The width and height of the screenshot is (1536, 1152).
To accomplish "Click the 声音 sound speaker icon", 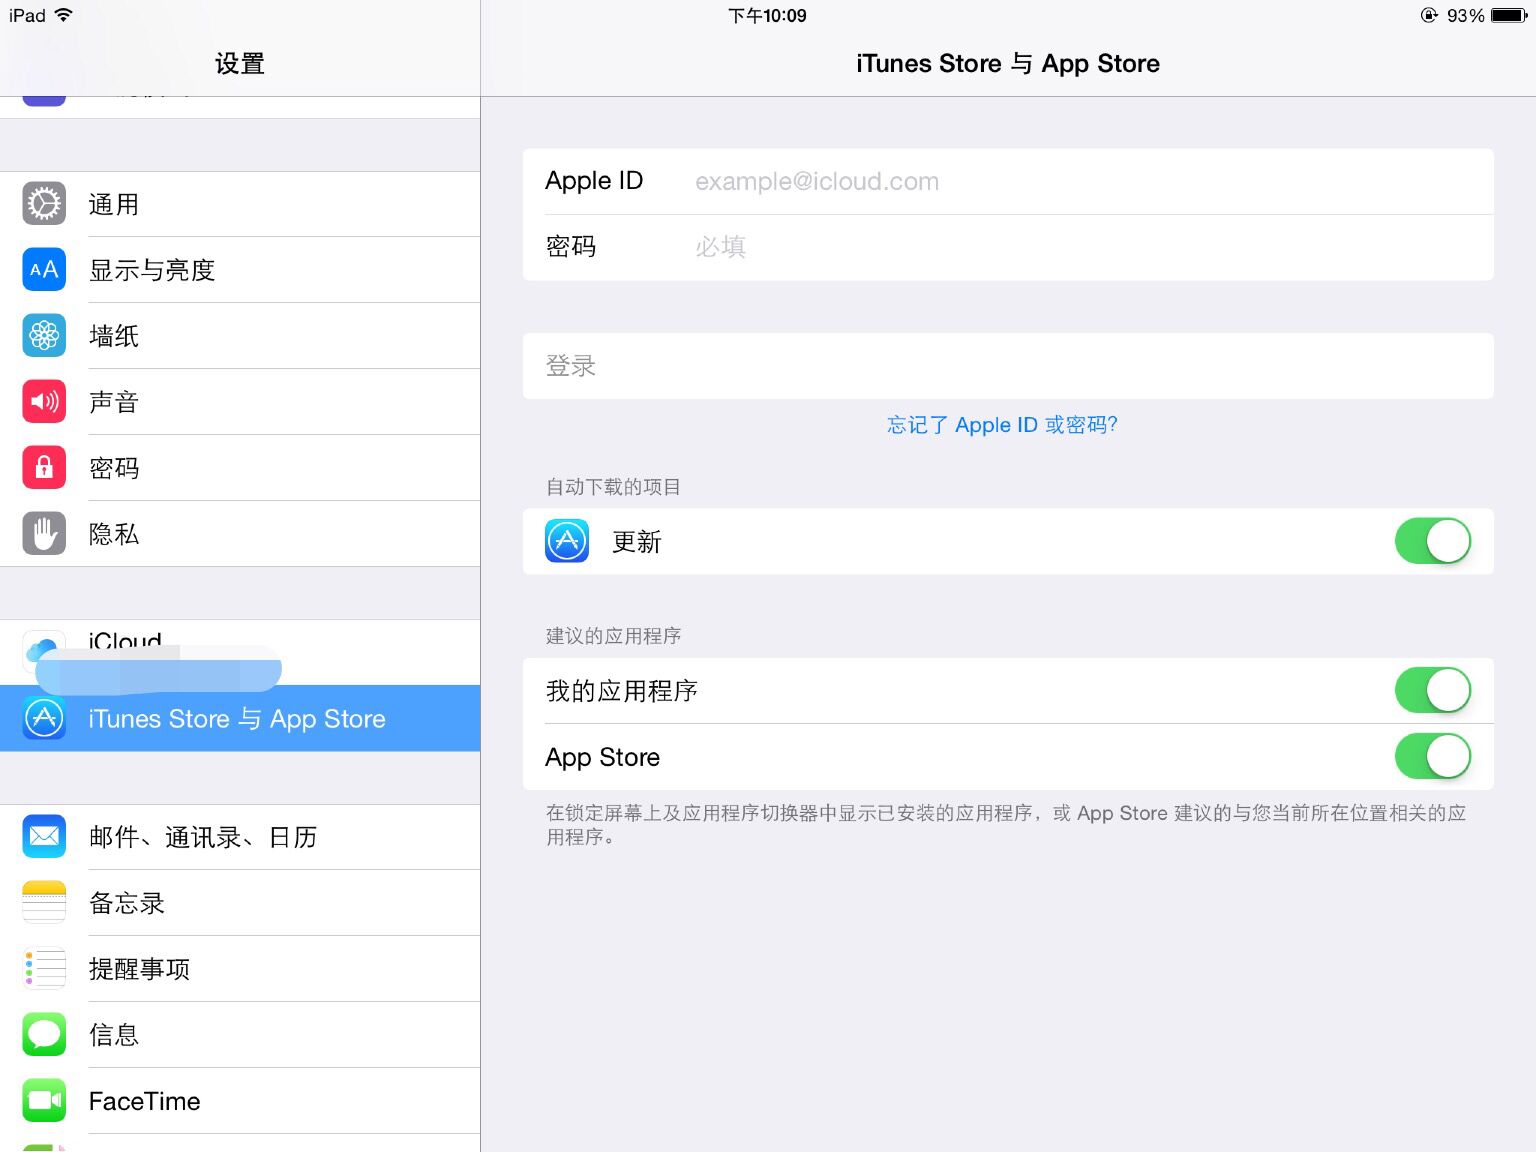I will pyautogui.click(x=44, y=401).
